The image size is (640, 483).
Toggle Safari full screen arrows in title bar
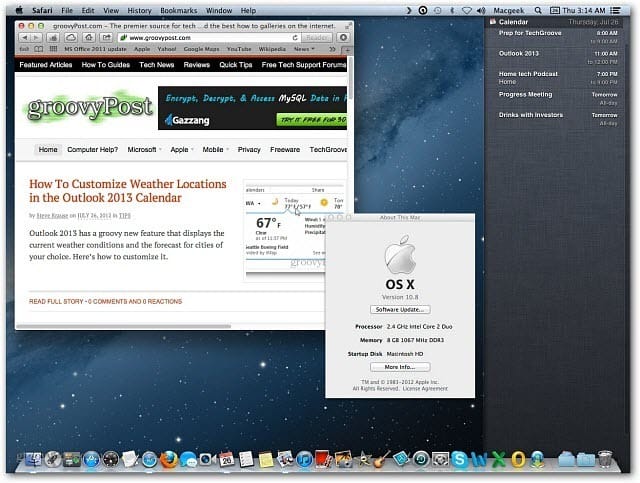(x=348, y=26)
